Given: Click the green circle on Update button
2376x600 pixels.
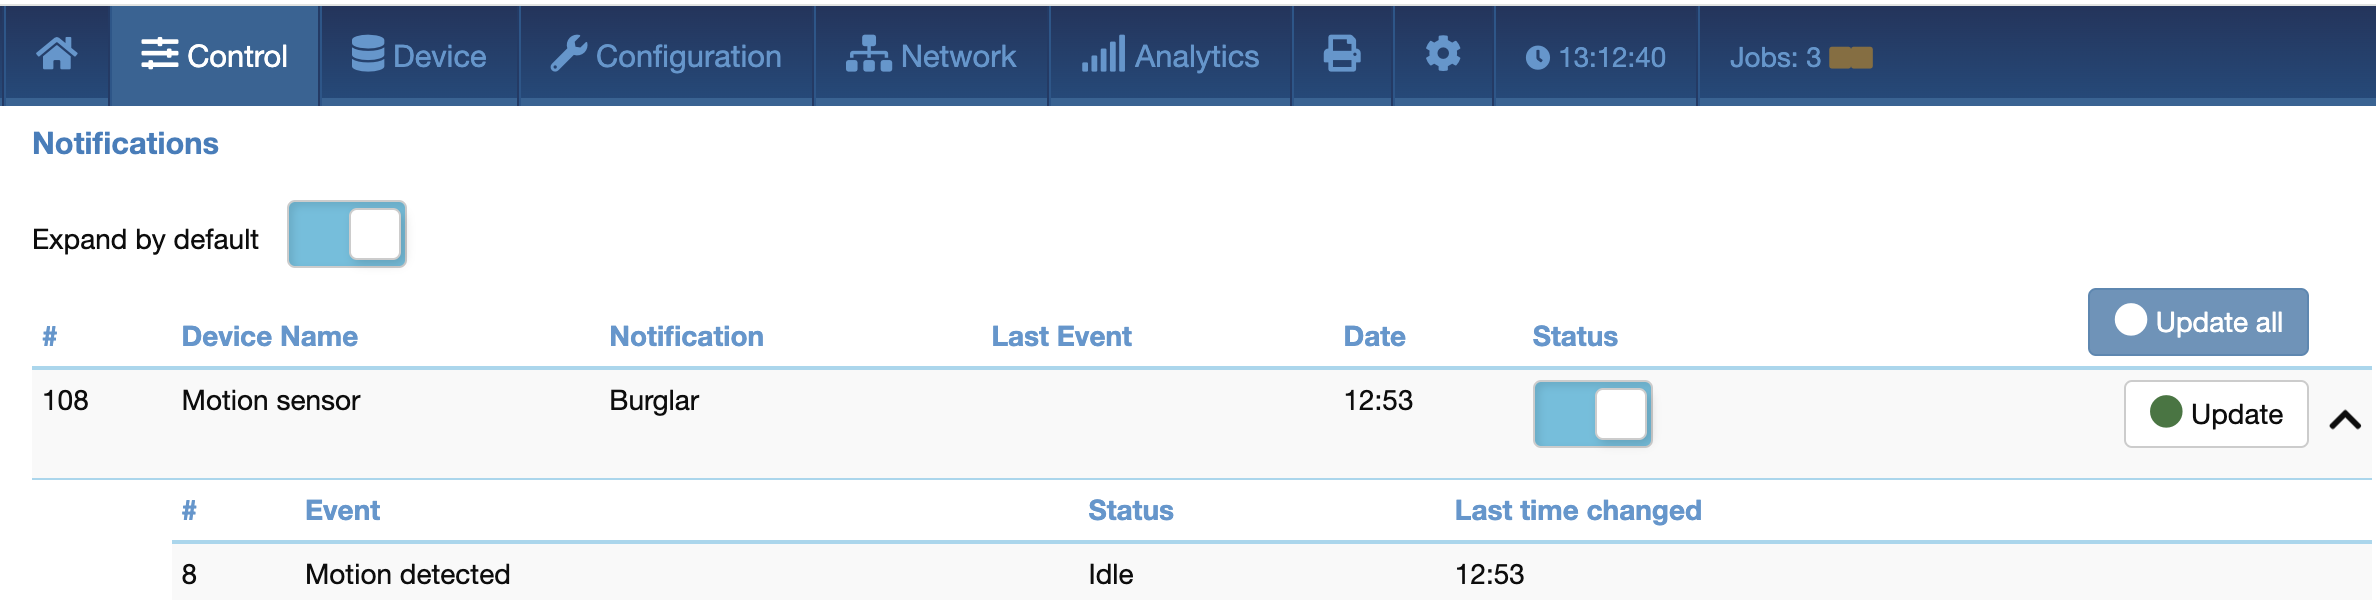Looking at the screenshot, I should [x=2166, y=412].
